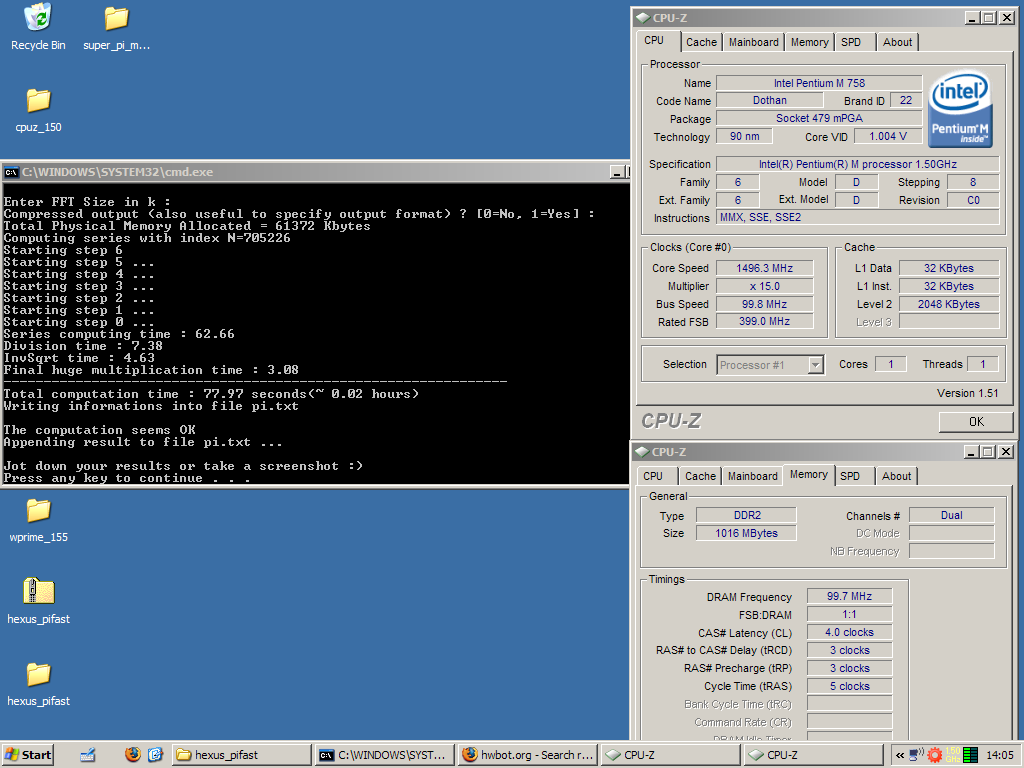Open the hexus_pifast folder icon on desktop
The image size is (1024, 768).
[38, 674]
